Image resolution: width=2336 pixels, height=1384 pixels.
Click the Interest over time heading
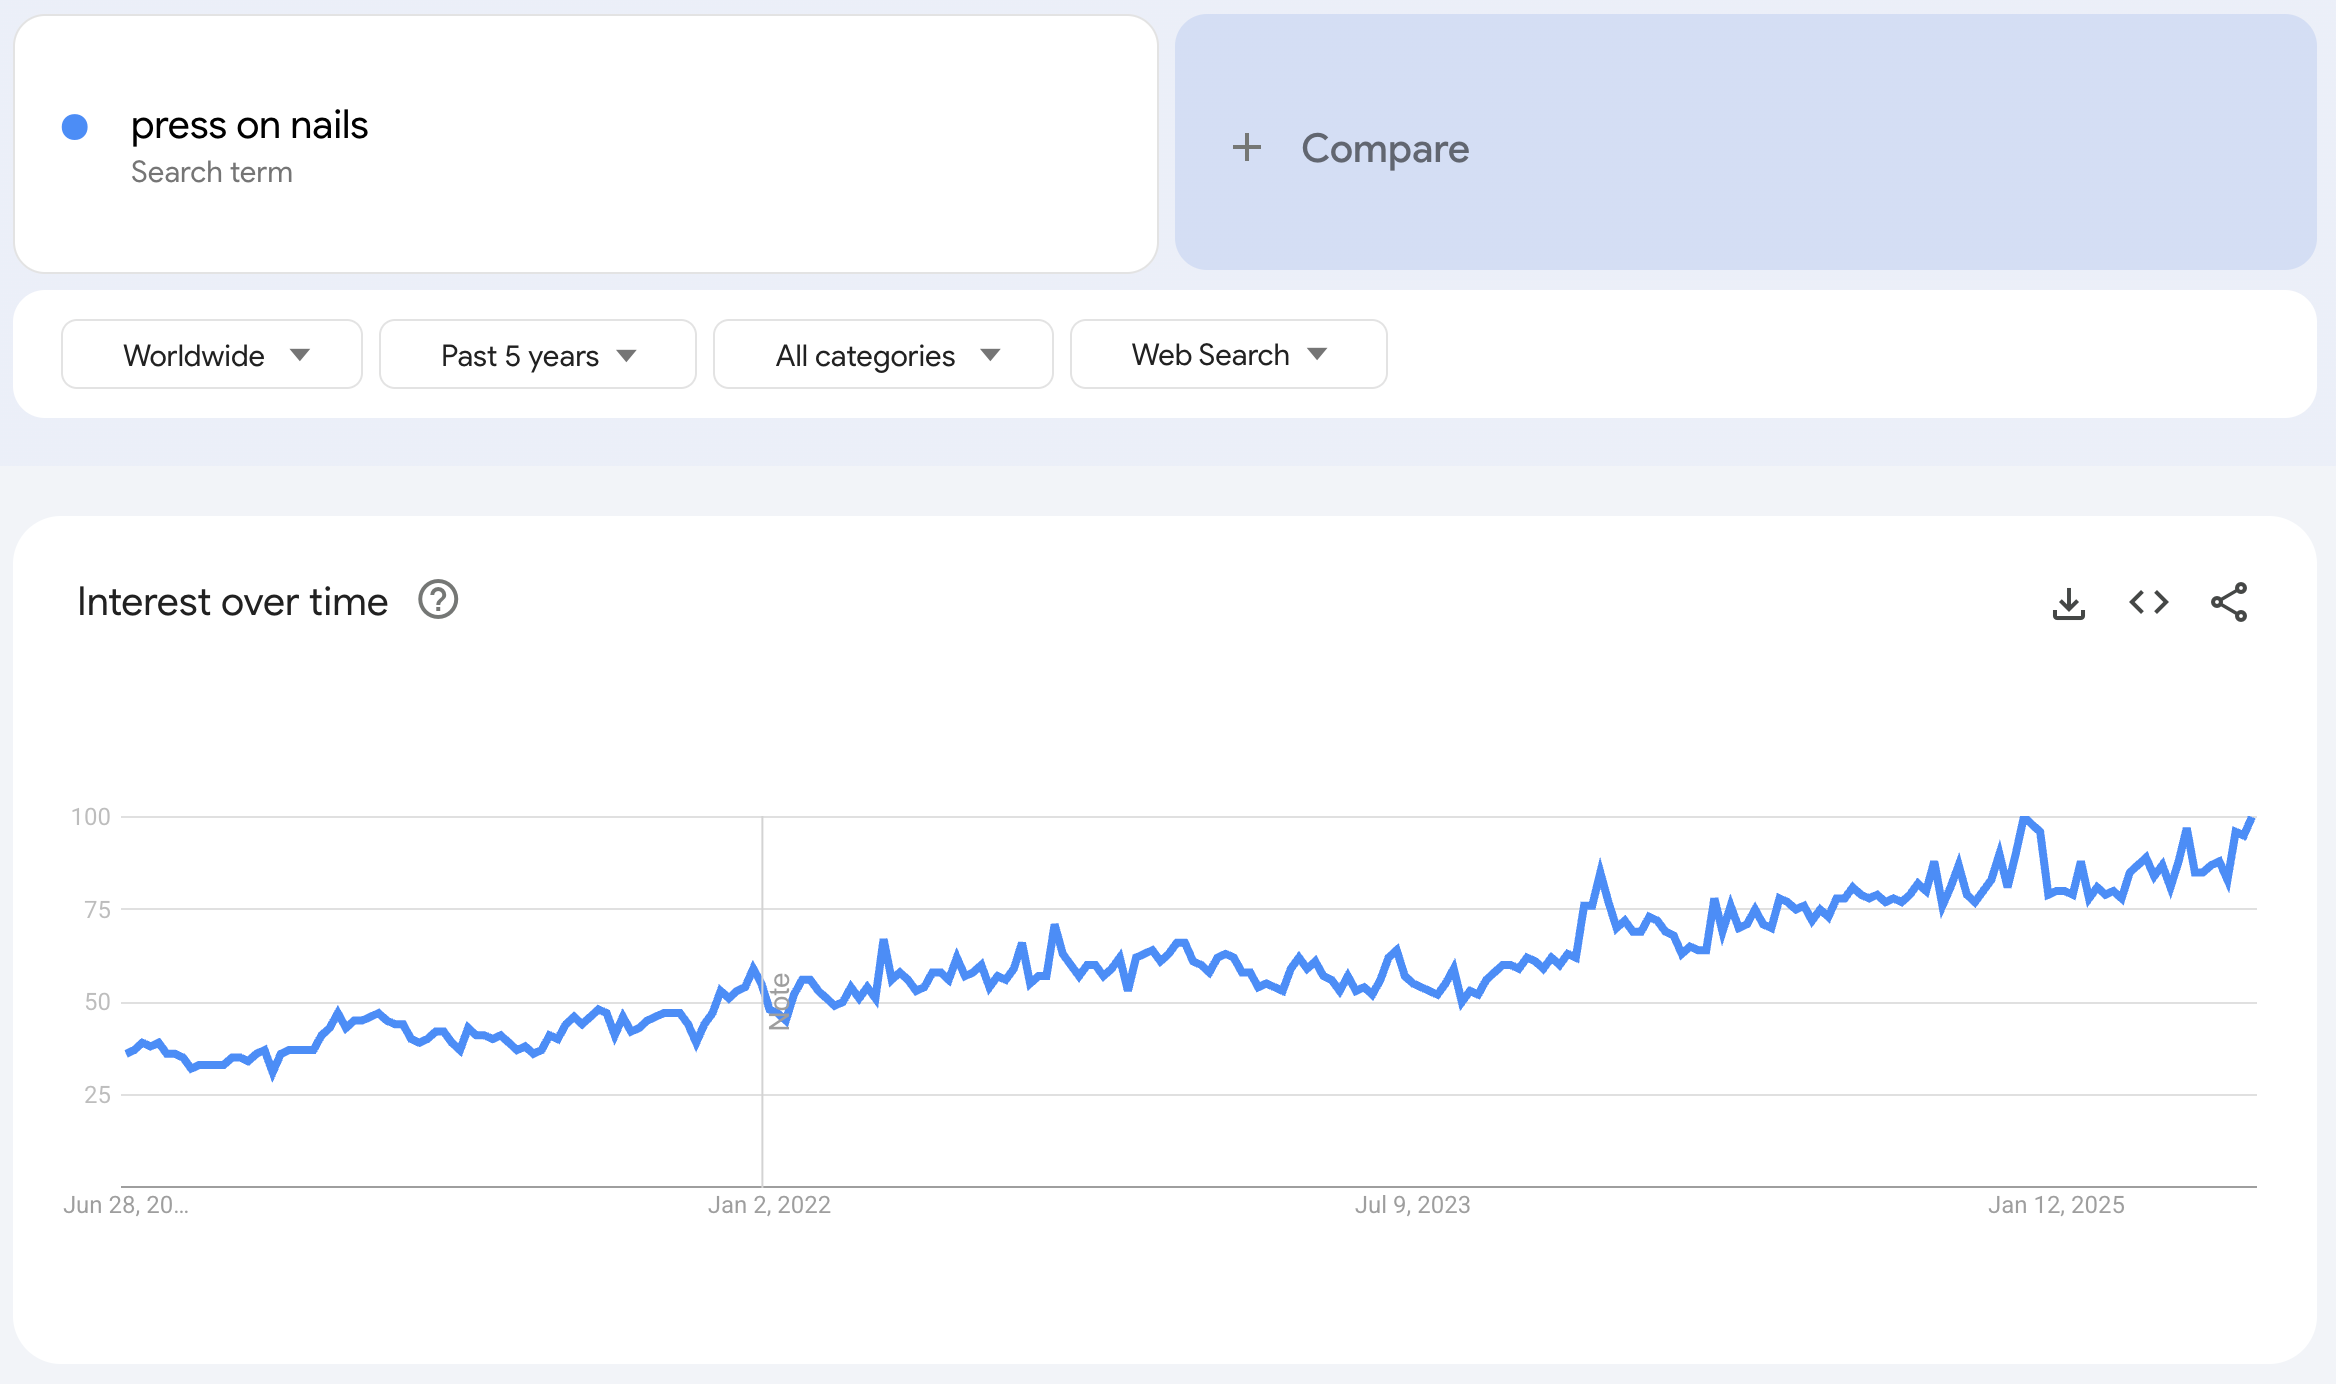(x=232, y=602)
